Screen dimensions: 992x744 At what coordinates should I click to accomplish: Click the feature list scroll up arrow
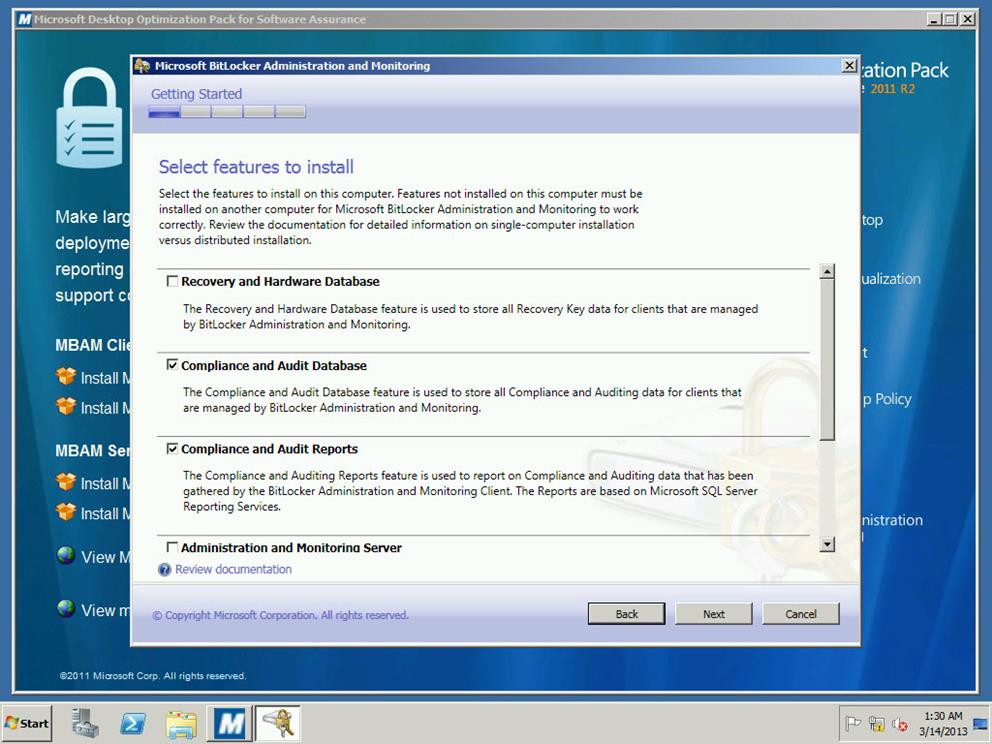pyautogui.click(x=827, y=271)
